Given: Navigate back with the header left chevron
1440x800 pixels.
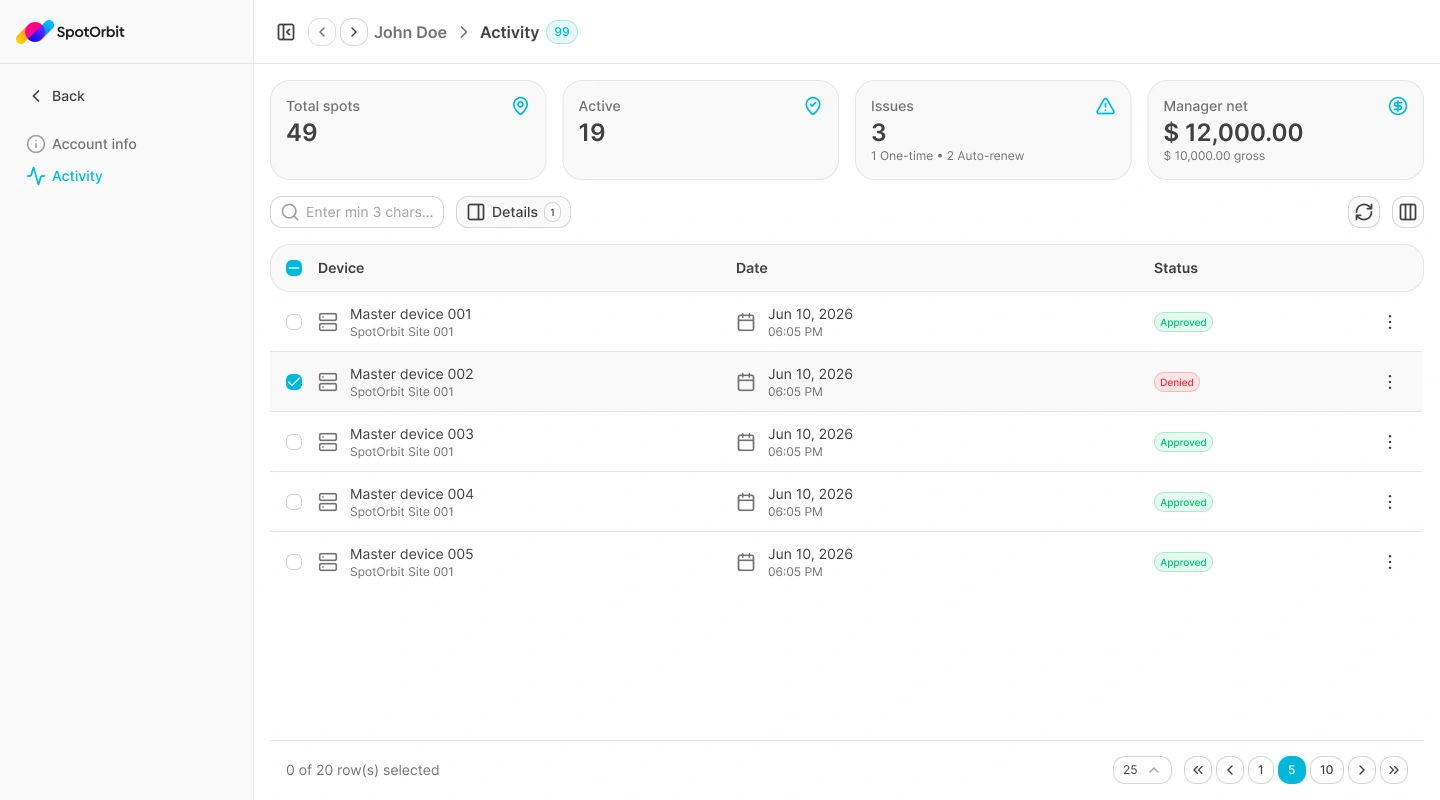Looking at the screenshot, I should (x=322, y=32).
